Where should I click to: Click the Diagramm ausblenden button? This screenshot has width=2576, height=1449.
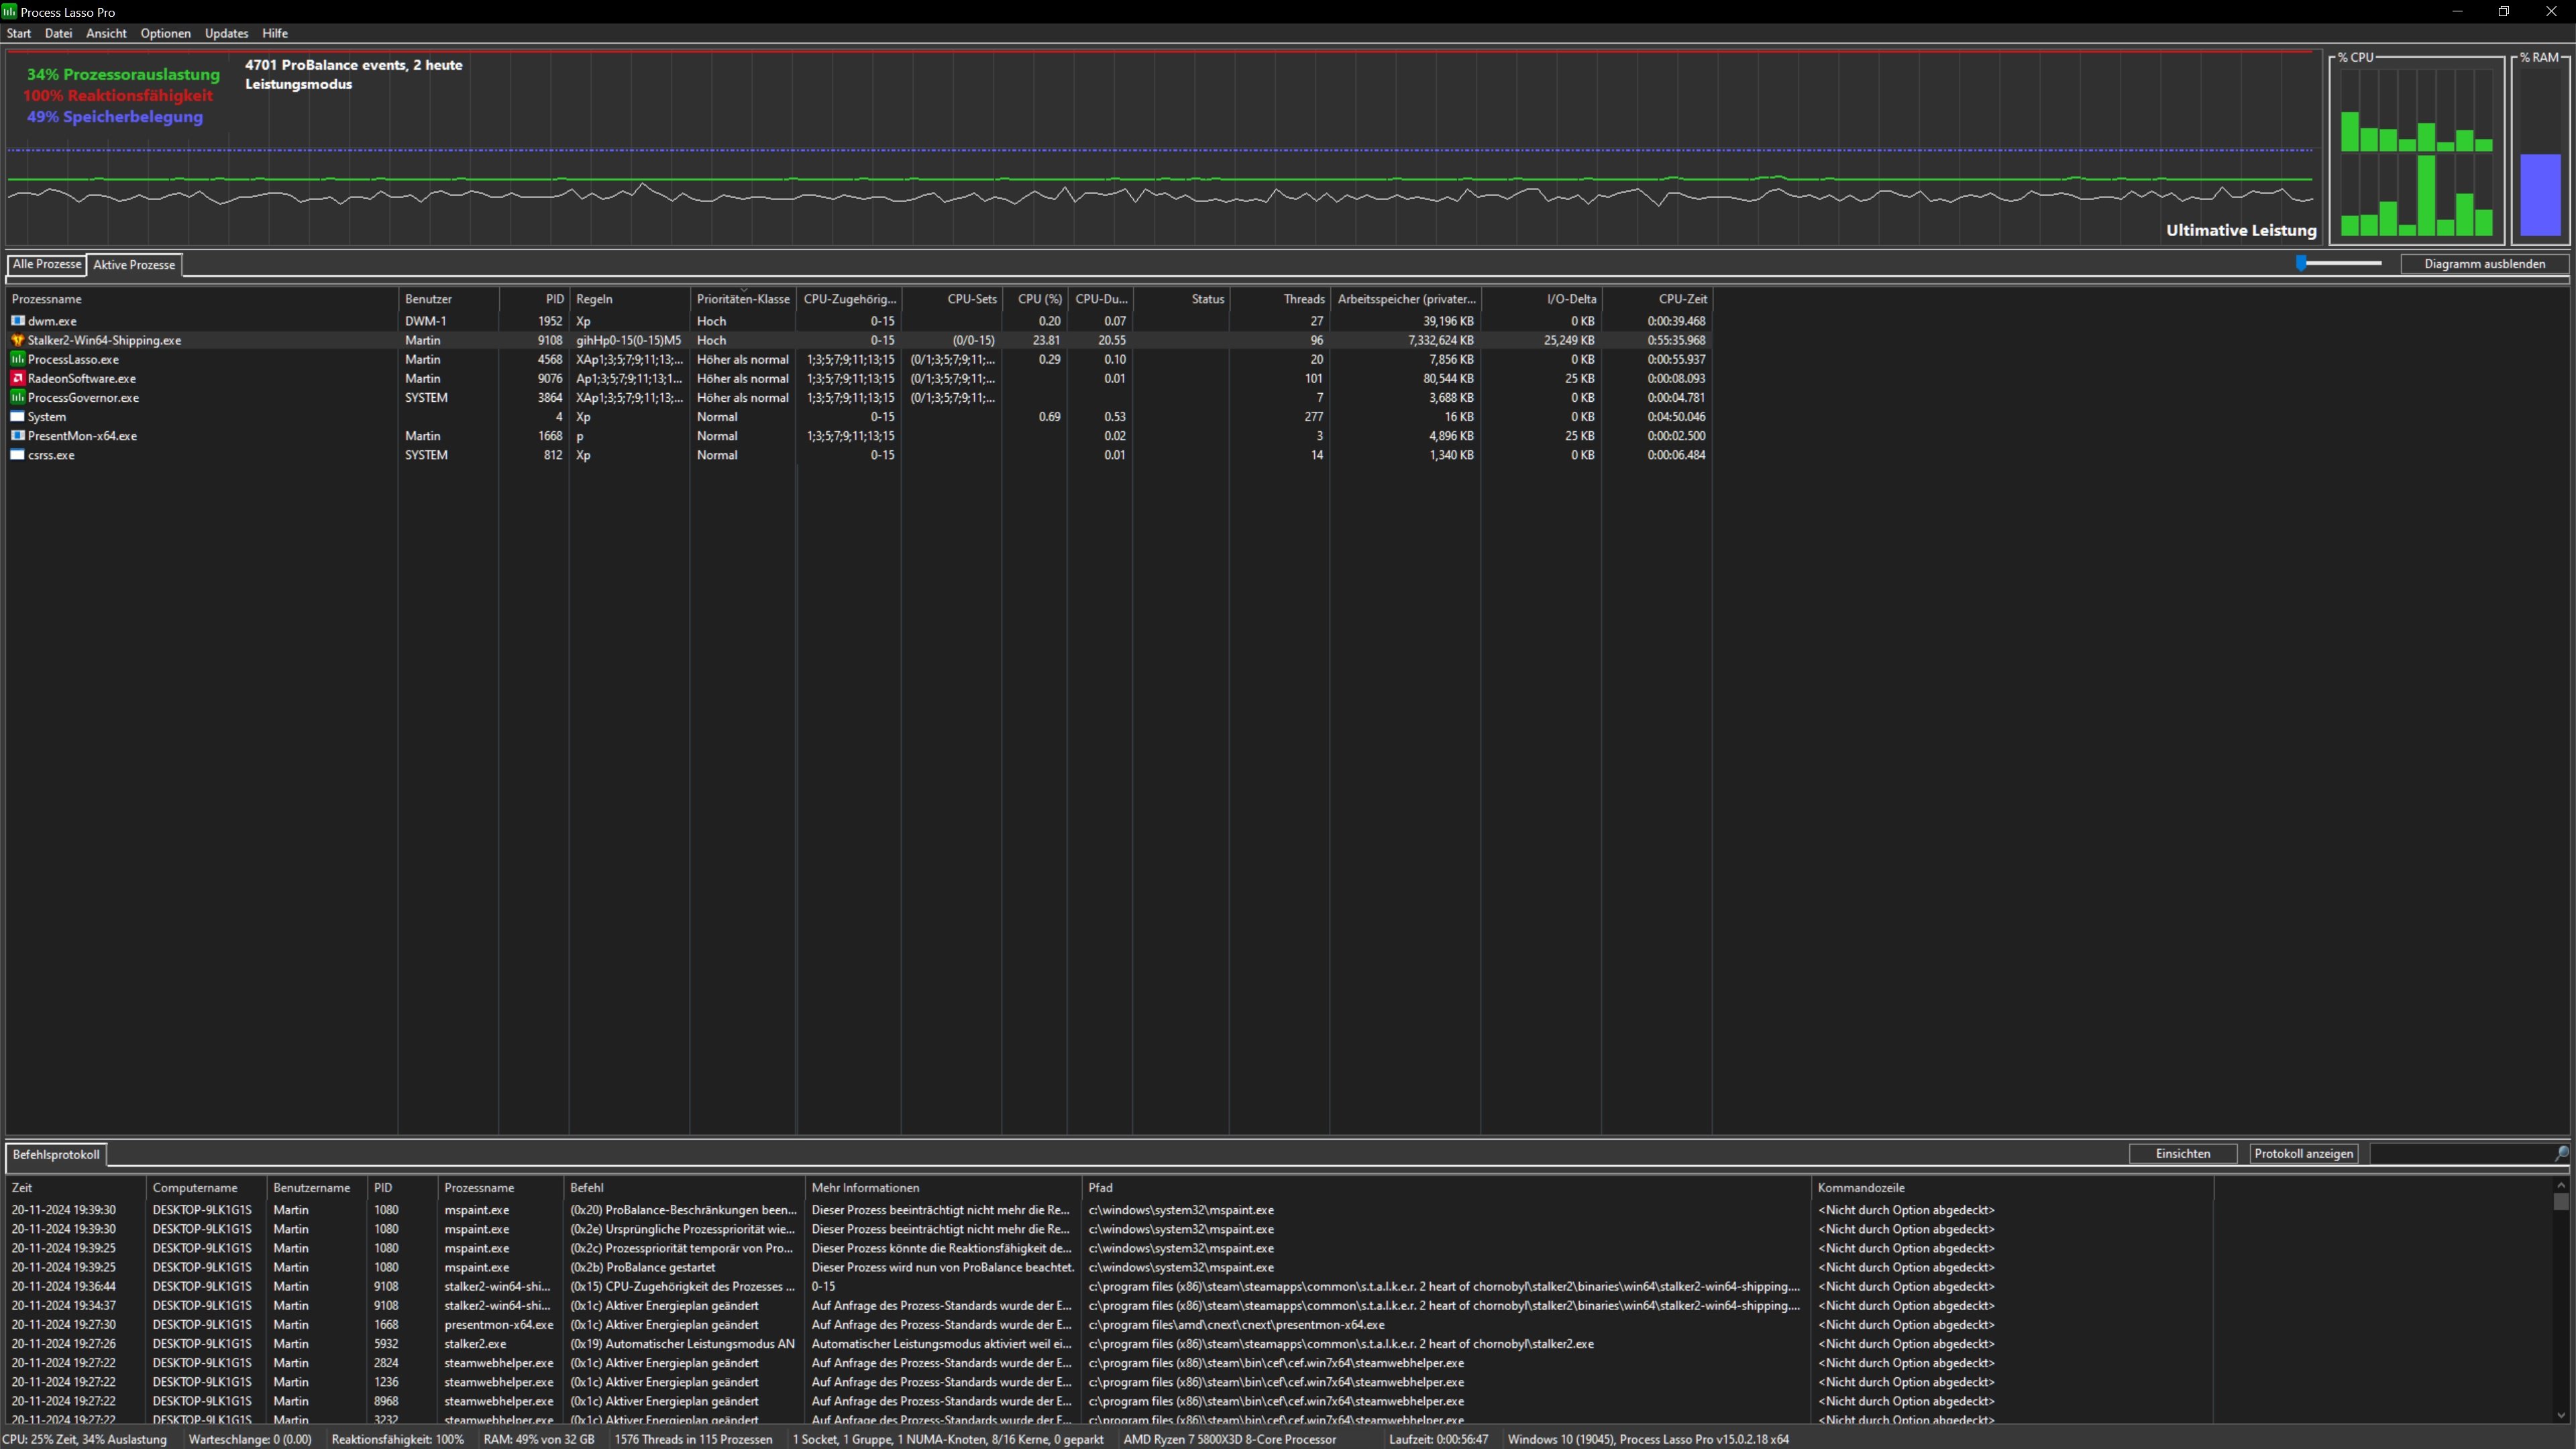2486,263
